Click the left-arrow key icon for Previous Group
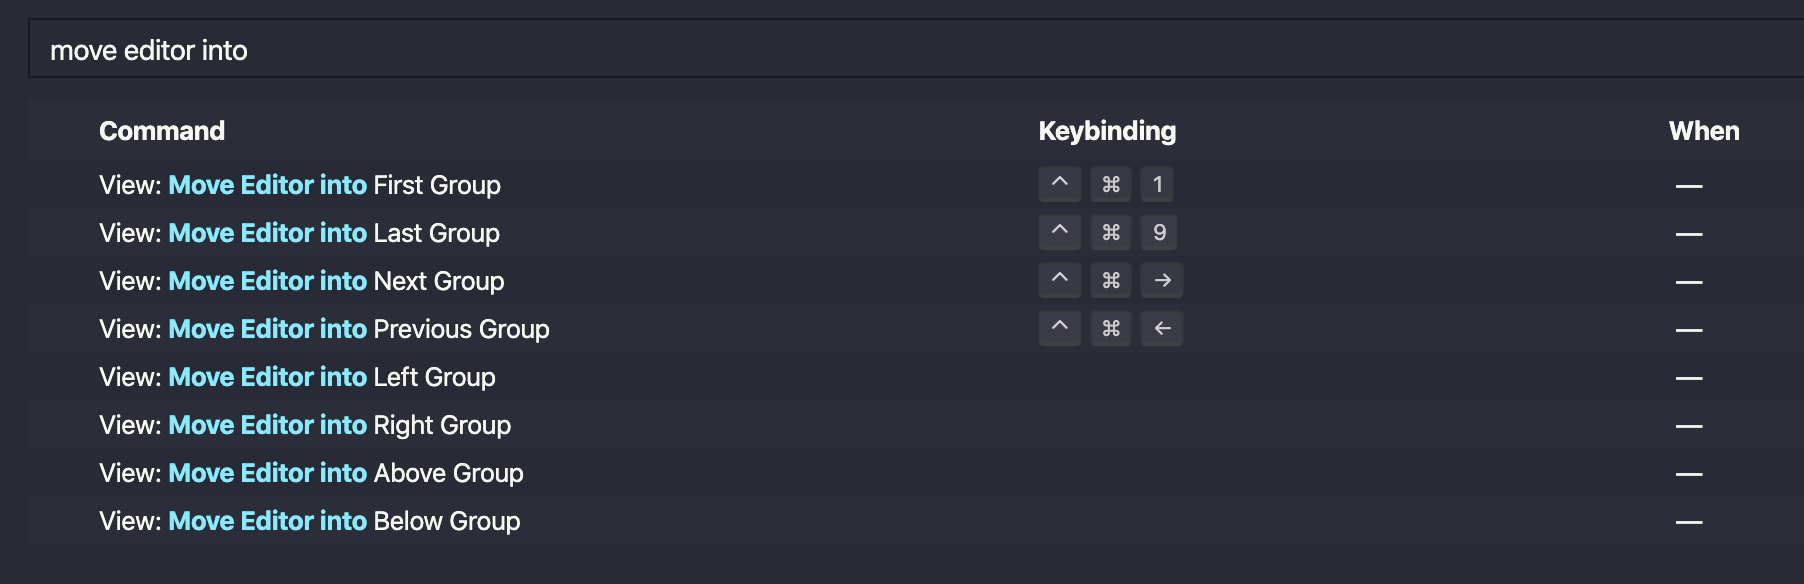Viewport: 1804px width, 584px height. [1161, 328]
